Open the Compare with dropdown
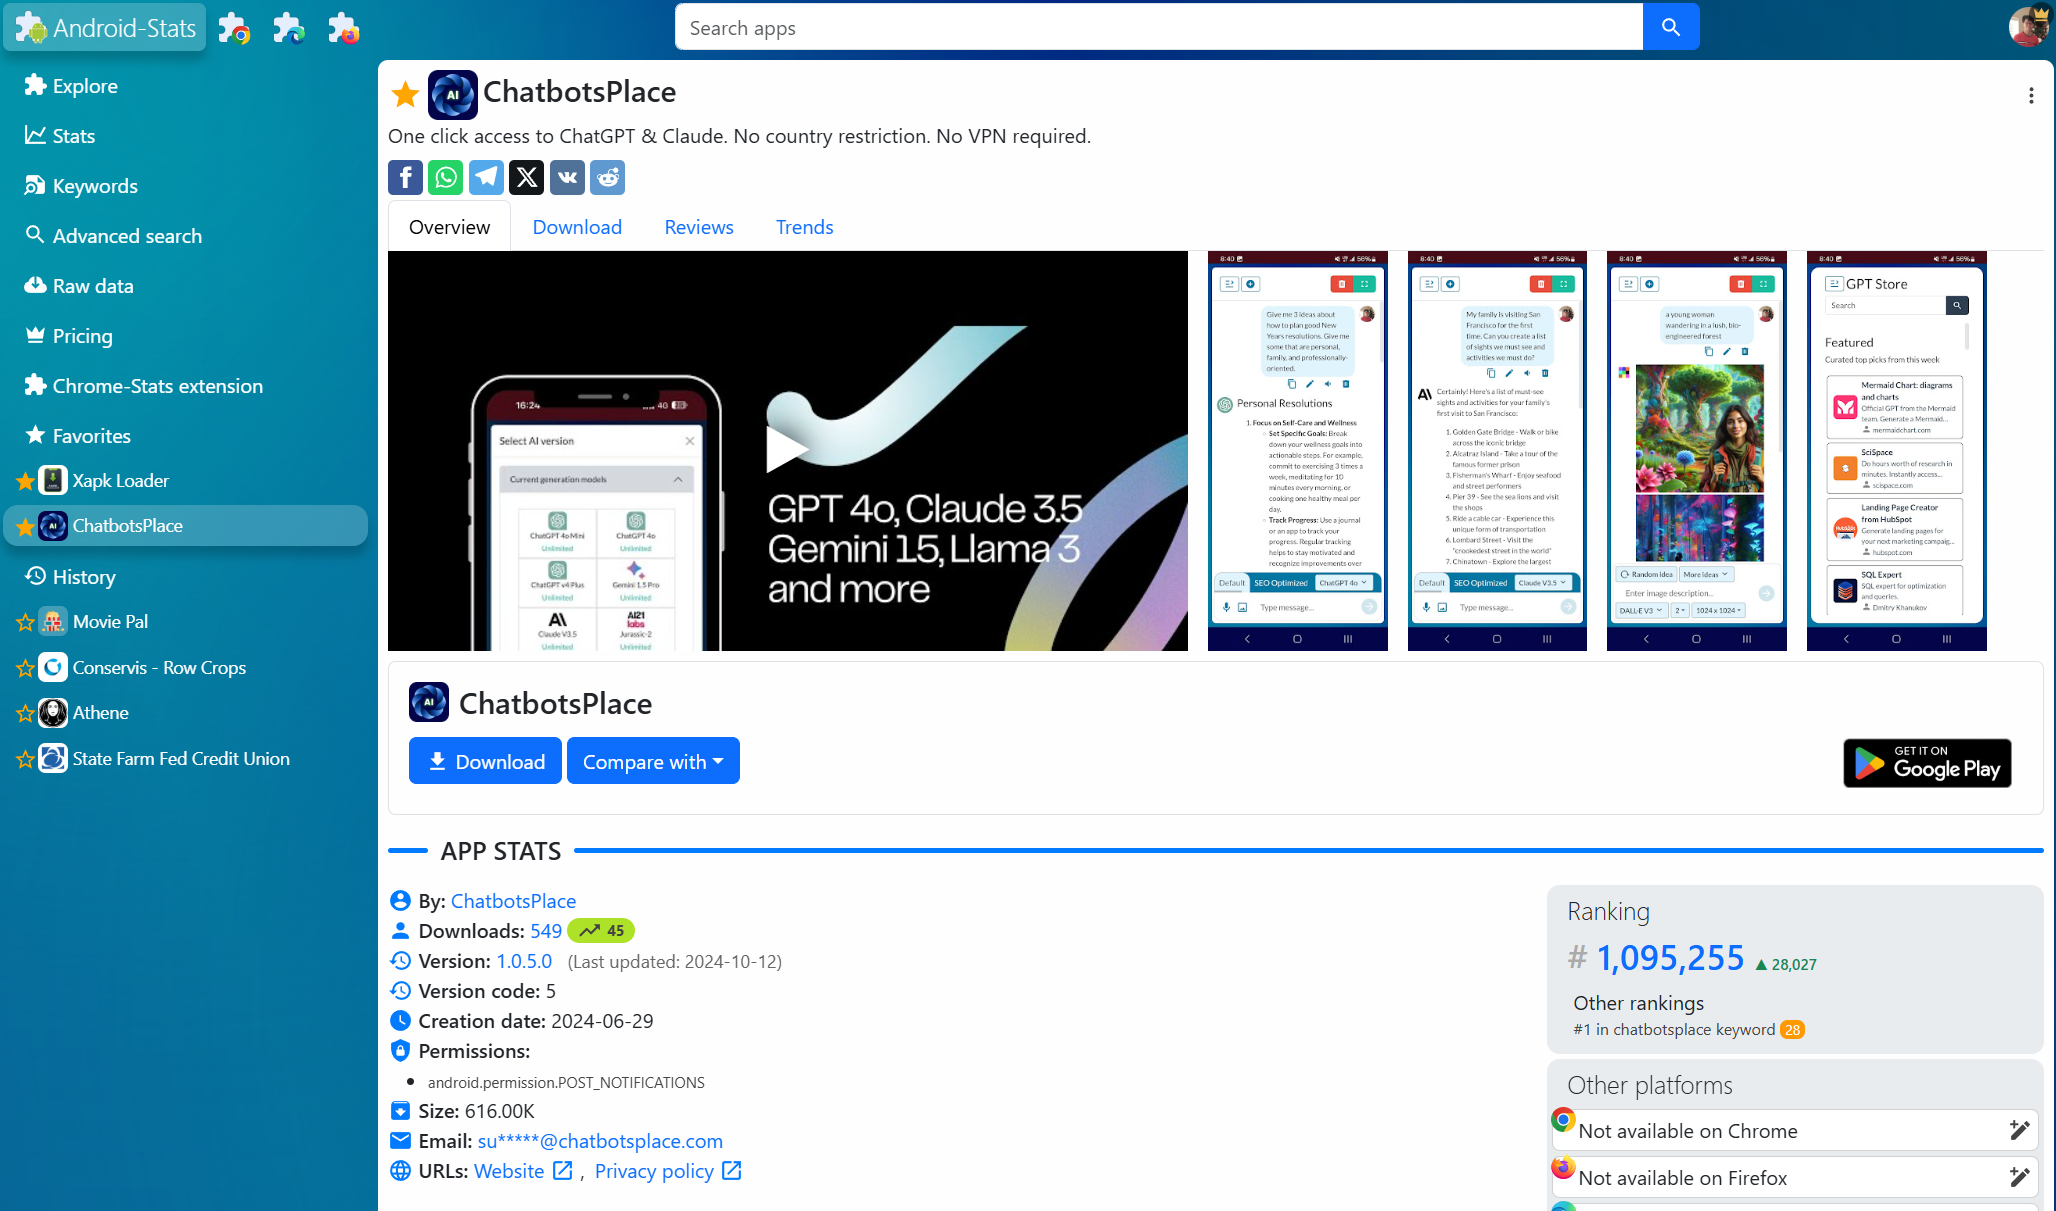This screenshot has height=1211, width=2056. pyautogui.click(x=653, y=761)
